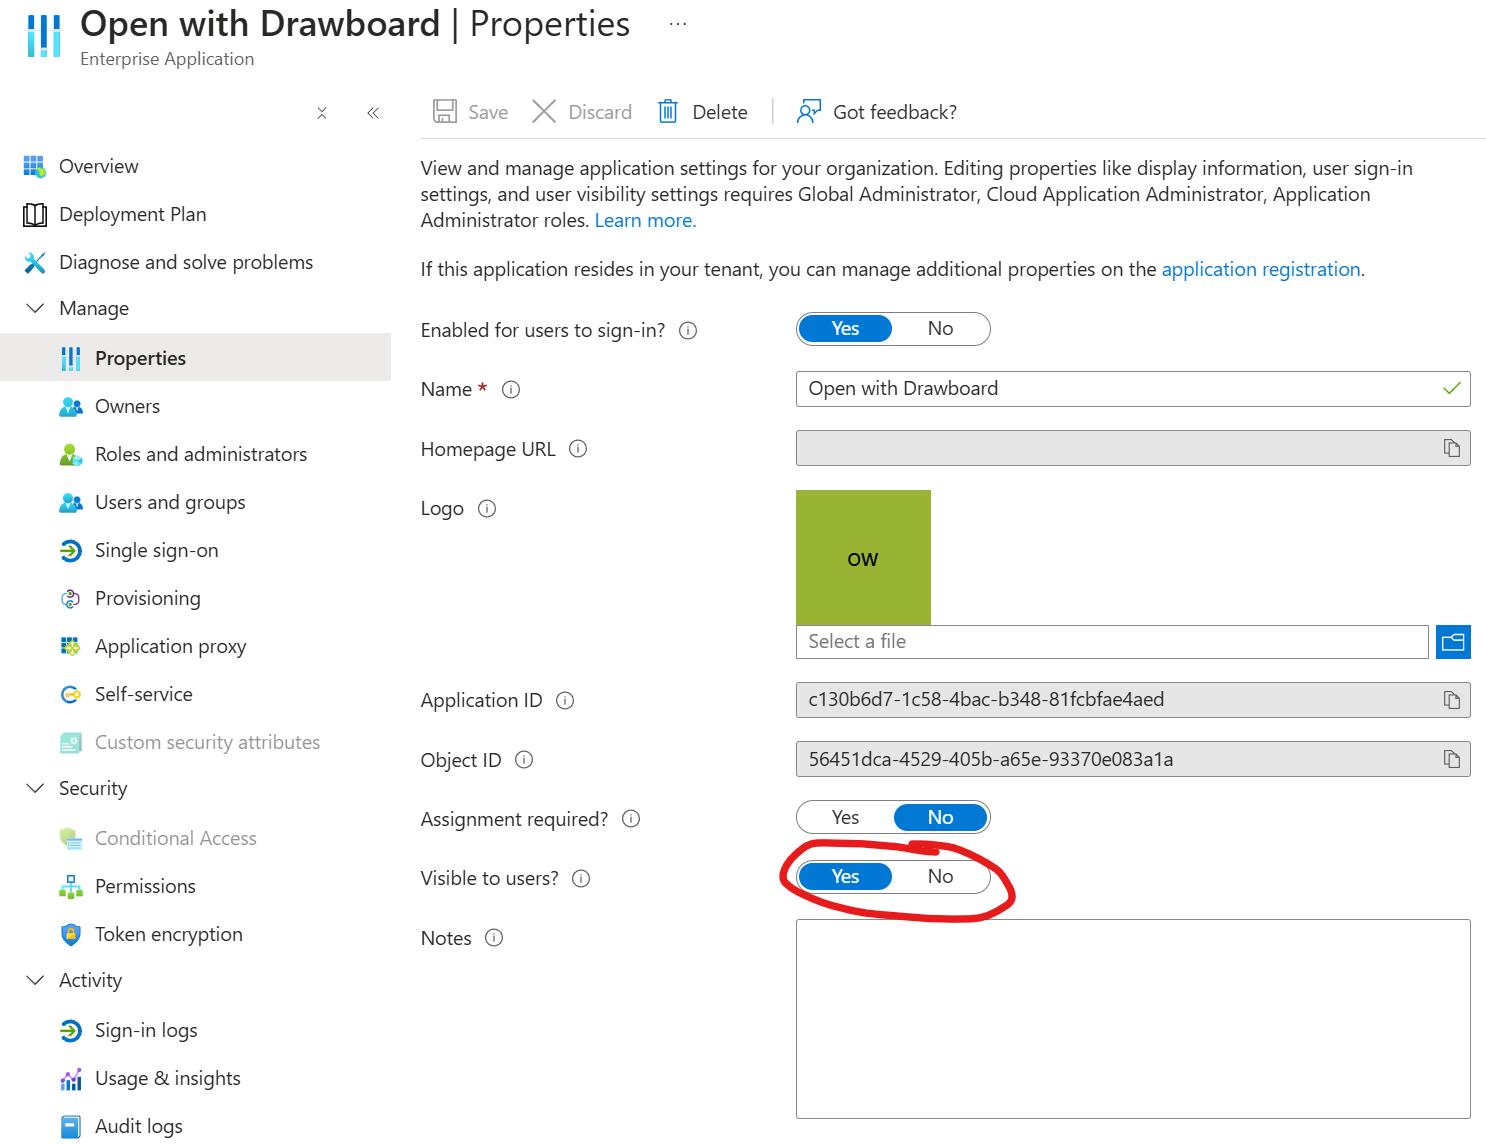Set Enabled for users to sign-in to Yes

[845, 329]
